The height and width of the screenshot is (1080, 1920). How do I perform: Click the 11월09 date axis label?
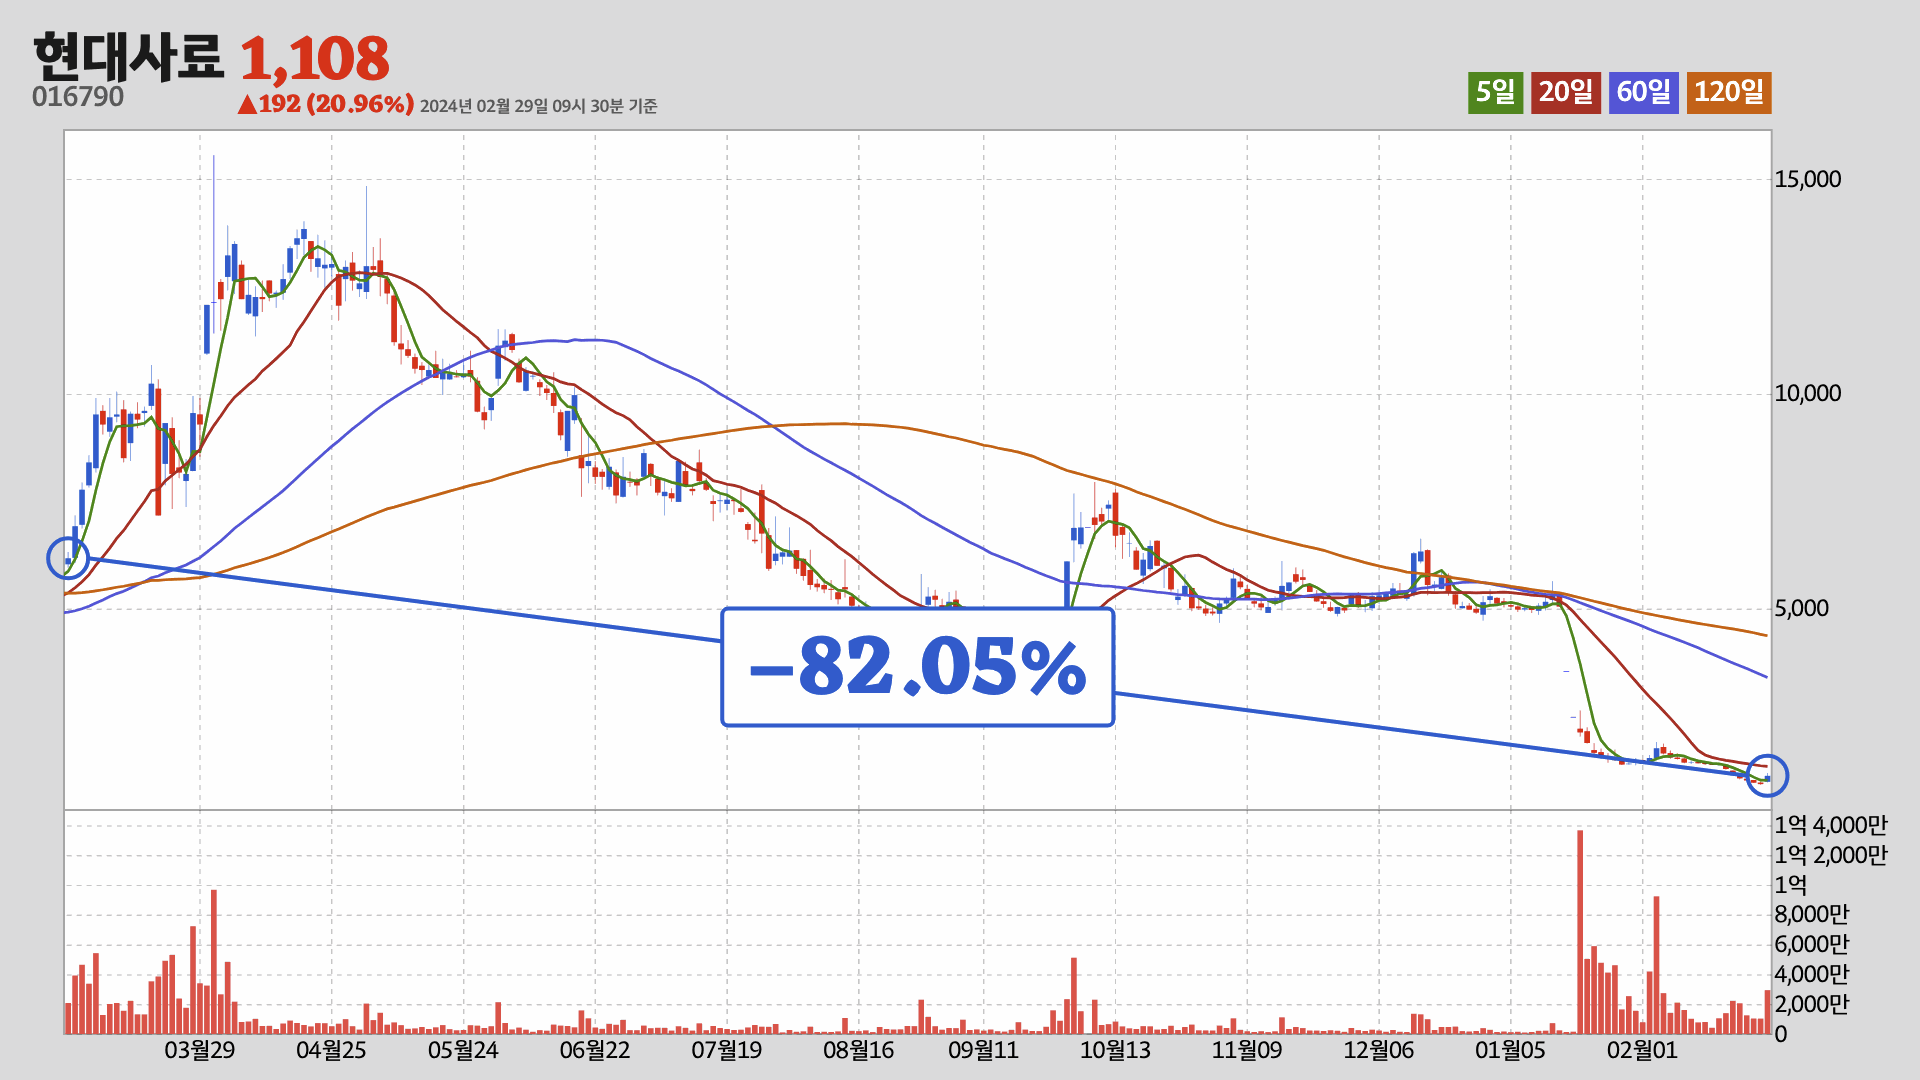tap(1247, 1050)
